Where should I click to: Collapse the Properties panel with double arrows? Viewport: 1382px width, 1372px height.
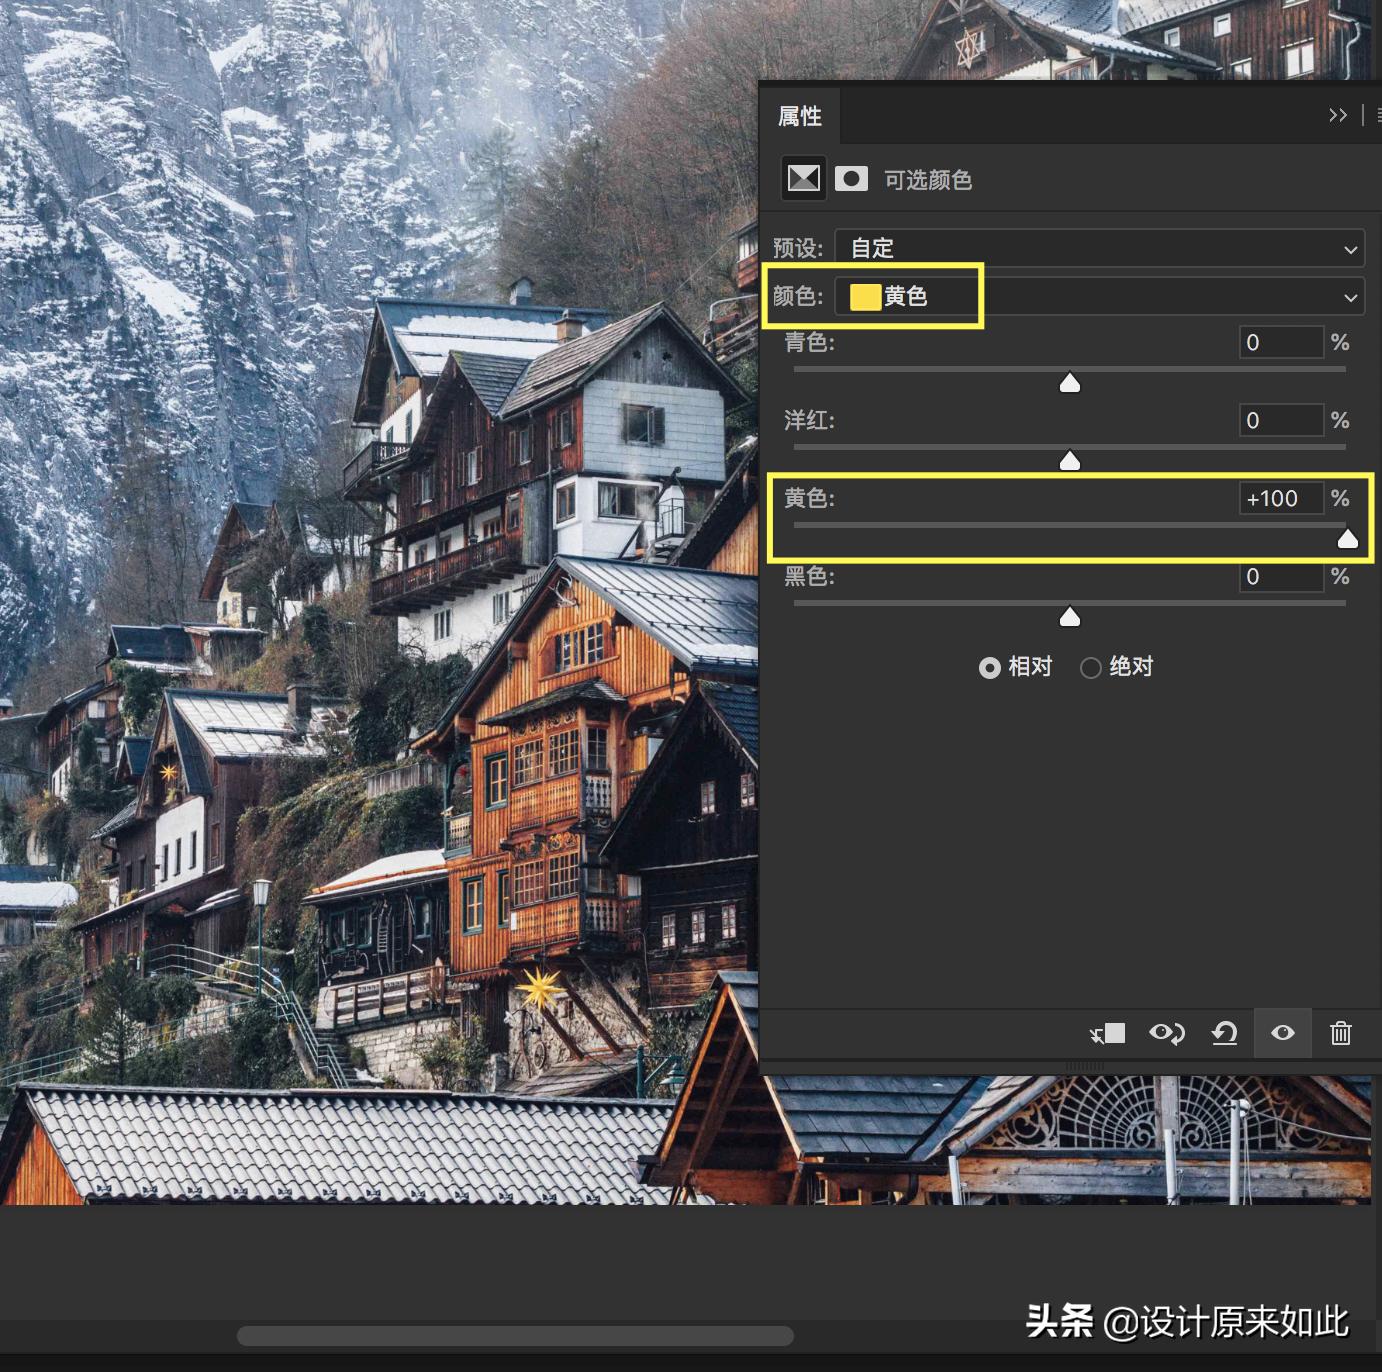tap(1337, 116)
